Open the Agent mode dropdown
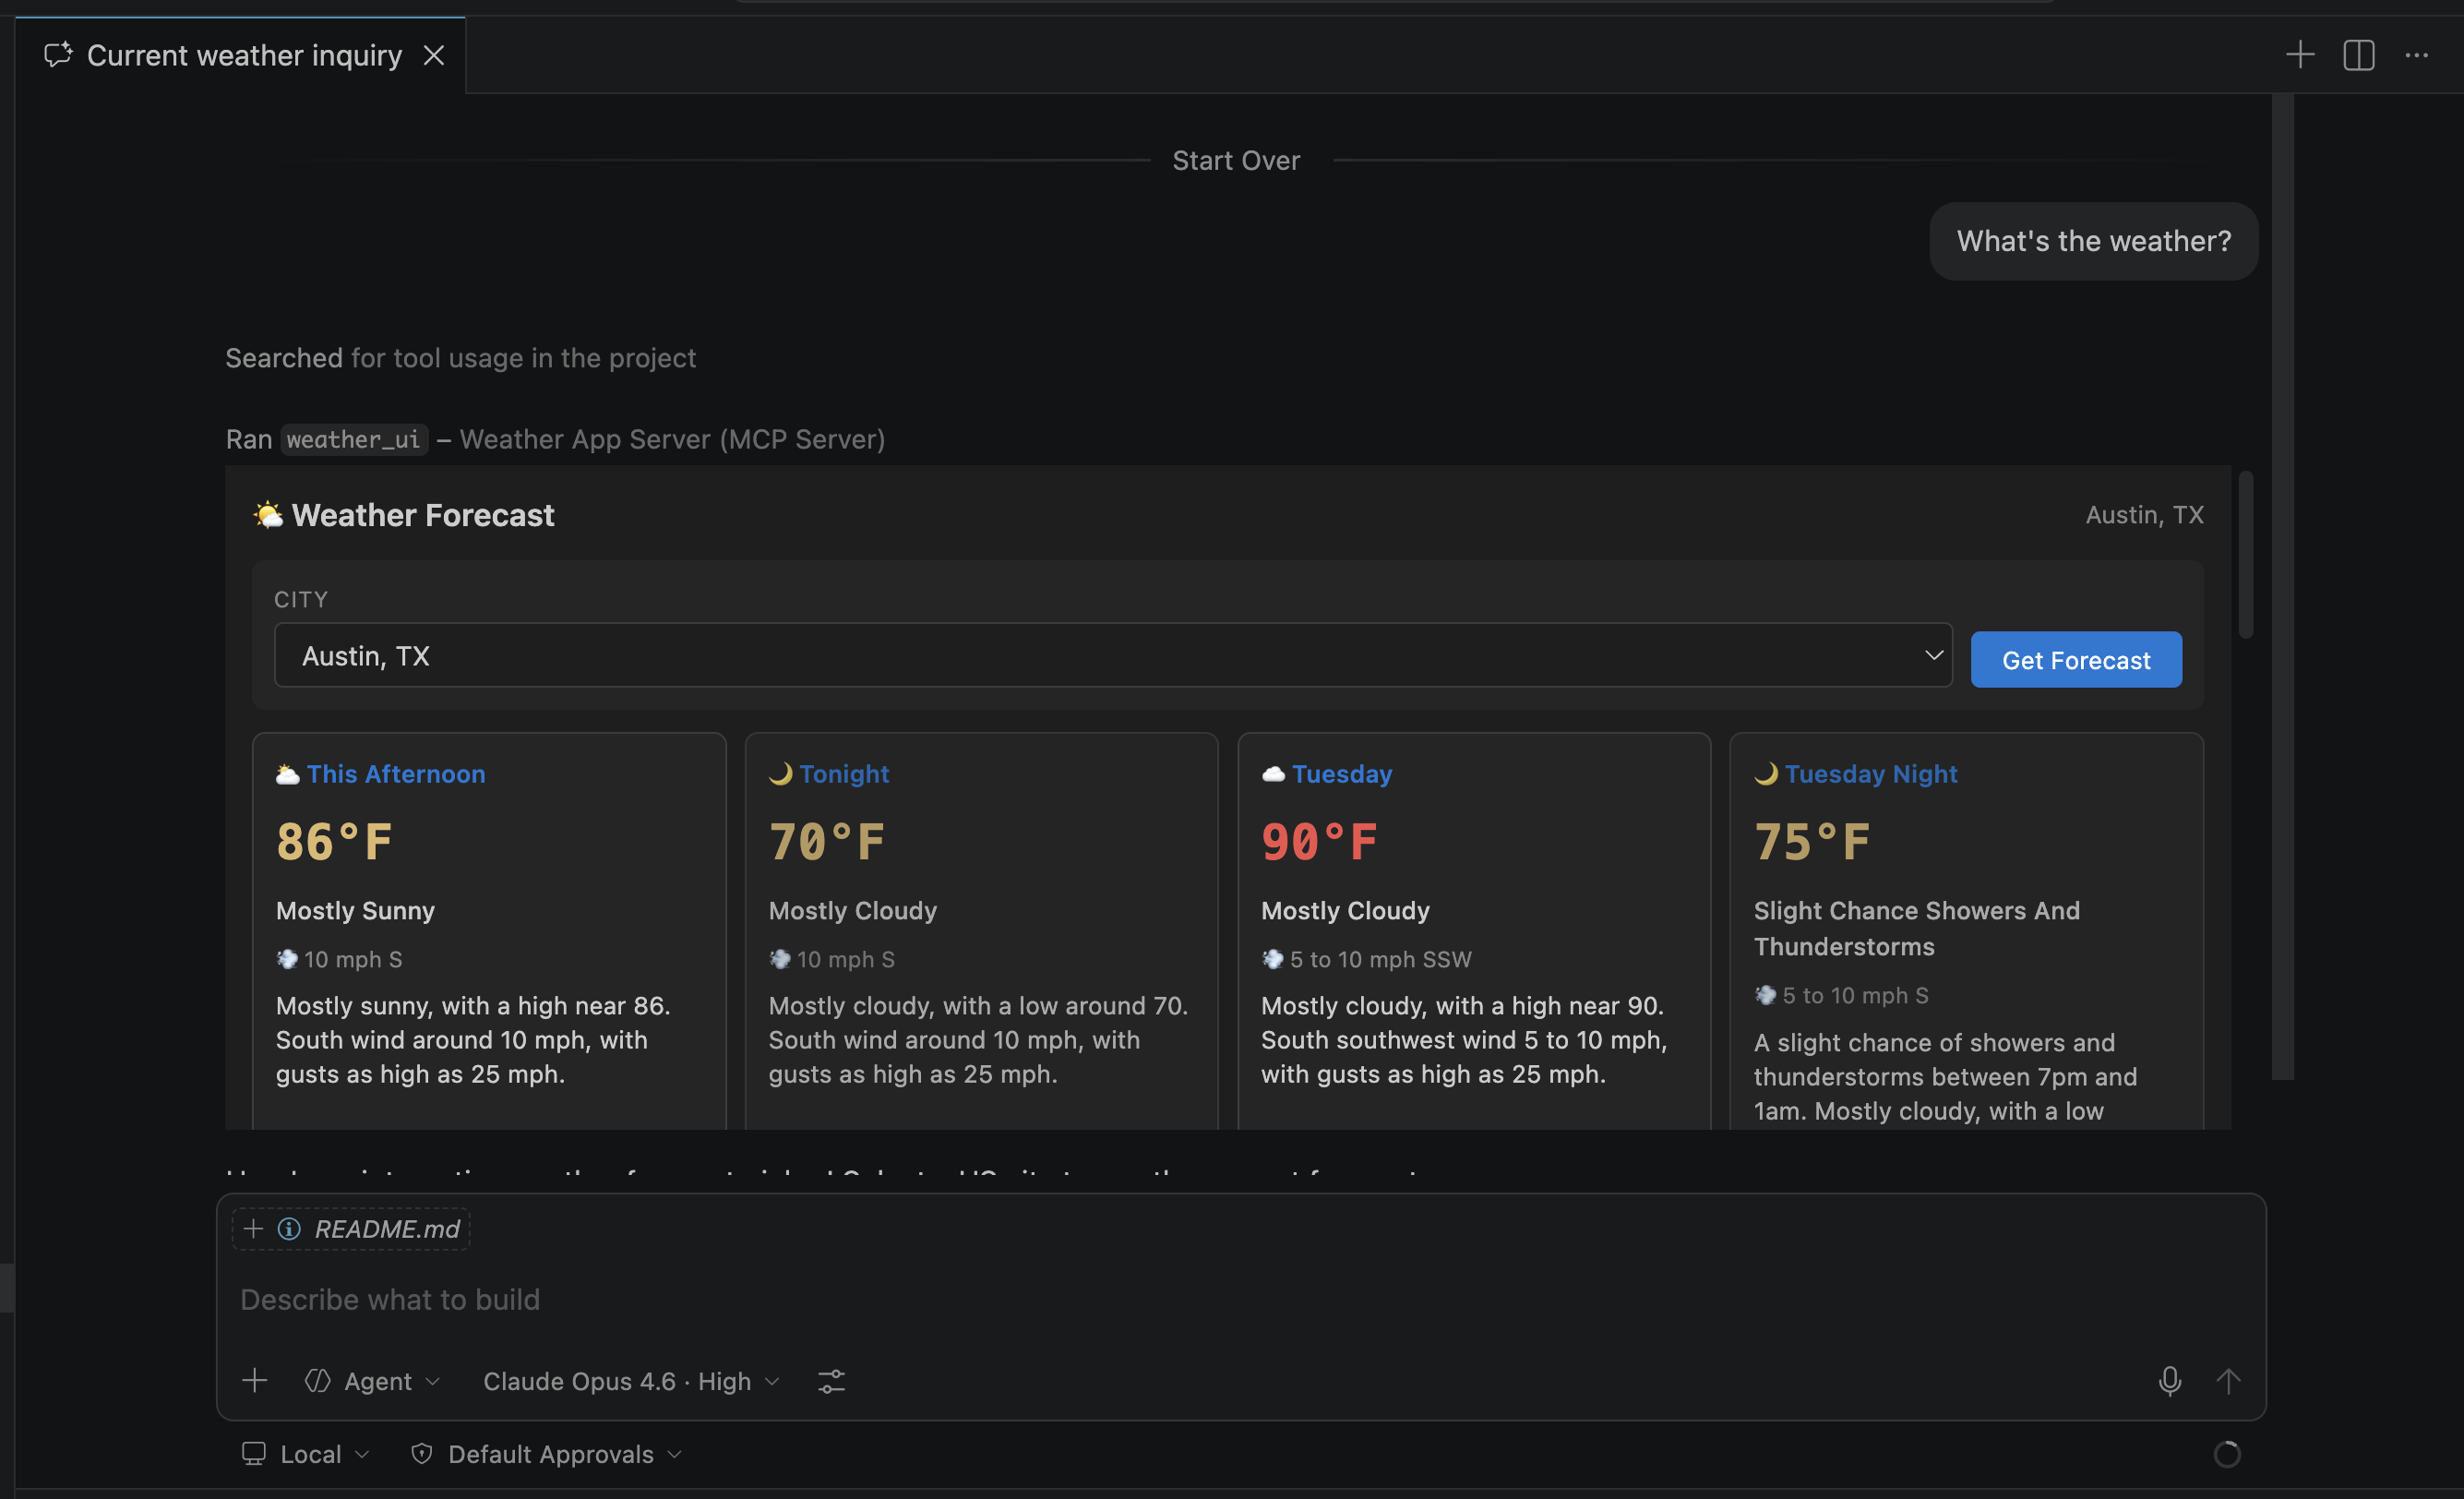 point(373,1381)
